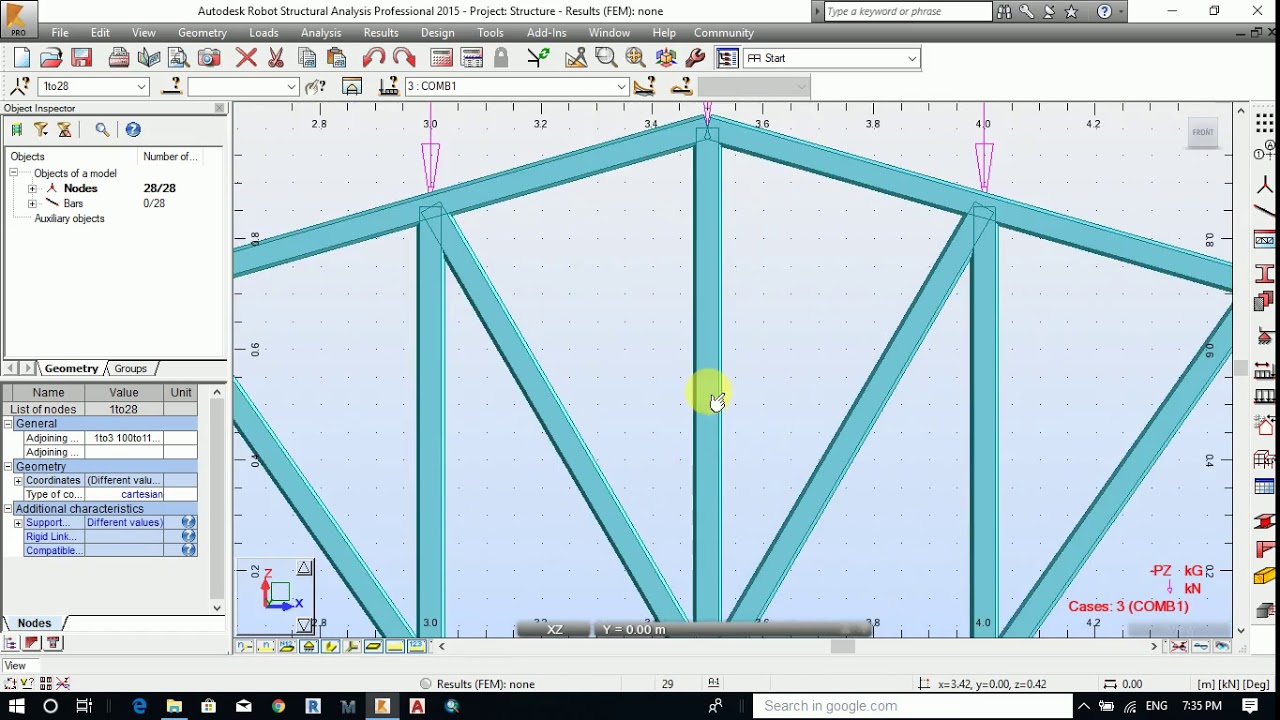Open load case selection icon beside COMB1
Screen dimensions: 1280x720
(x=389, y=86)
